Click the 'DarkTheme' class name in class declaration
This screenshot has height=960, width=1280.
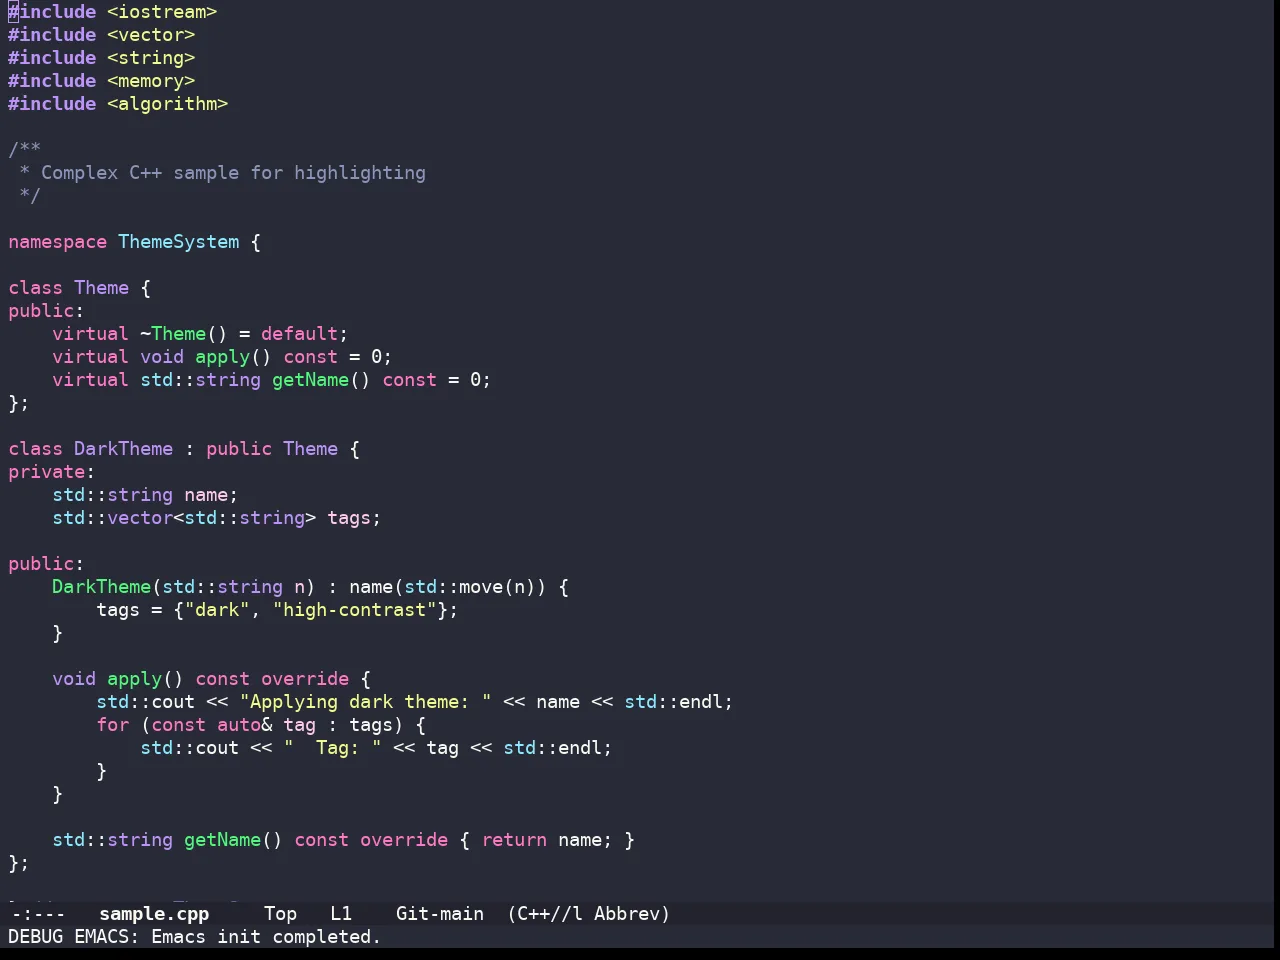[123, 449]
